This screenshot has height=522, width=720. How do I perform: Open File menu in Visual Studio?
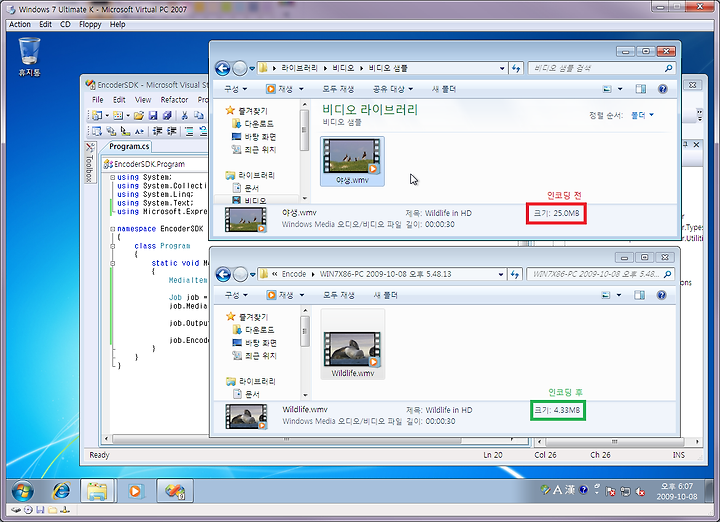(98, 100)
